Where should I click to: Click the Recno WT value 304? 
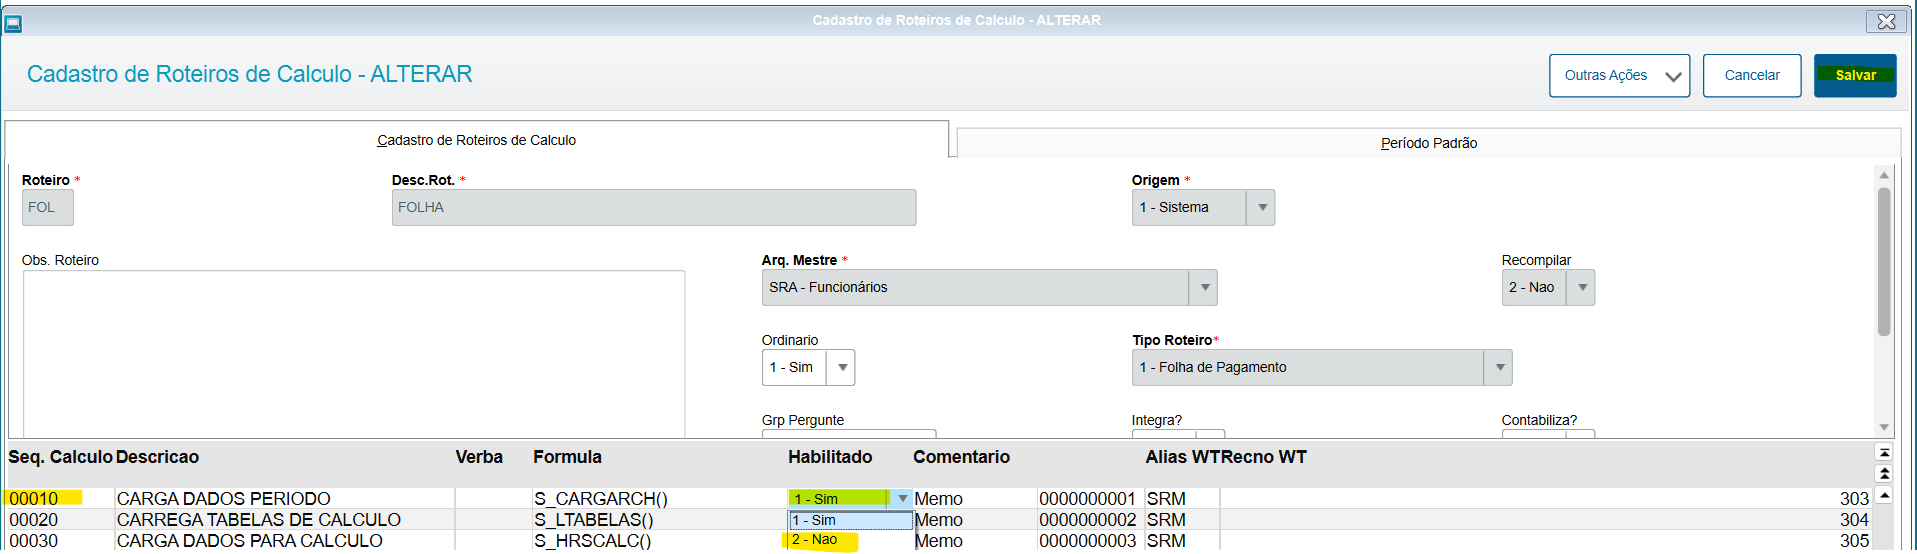[1854, 520]
